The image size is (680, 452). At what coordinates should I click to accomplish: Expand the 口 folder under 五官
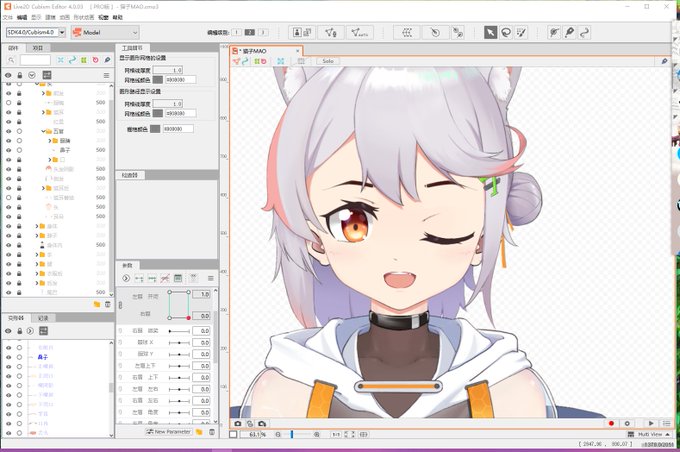pos(49,160)
